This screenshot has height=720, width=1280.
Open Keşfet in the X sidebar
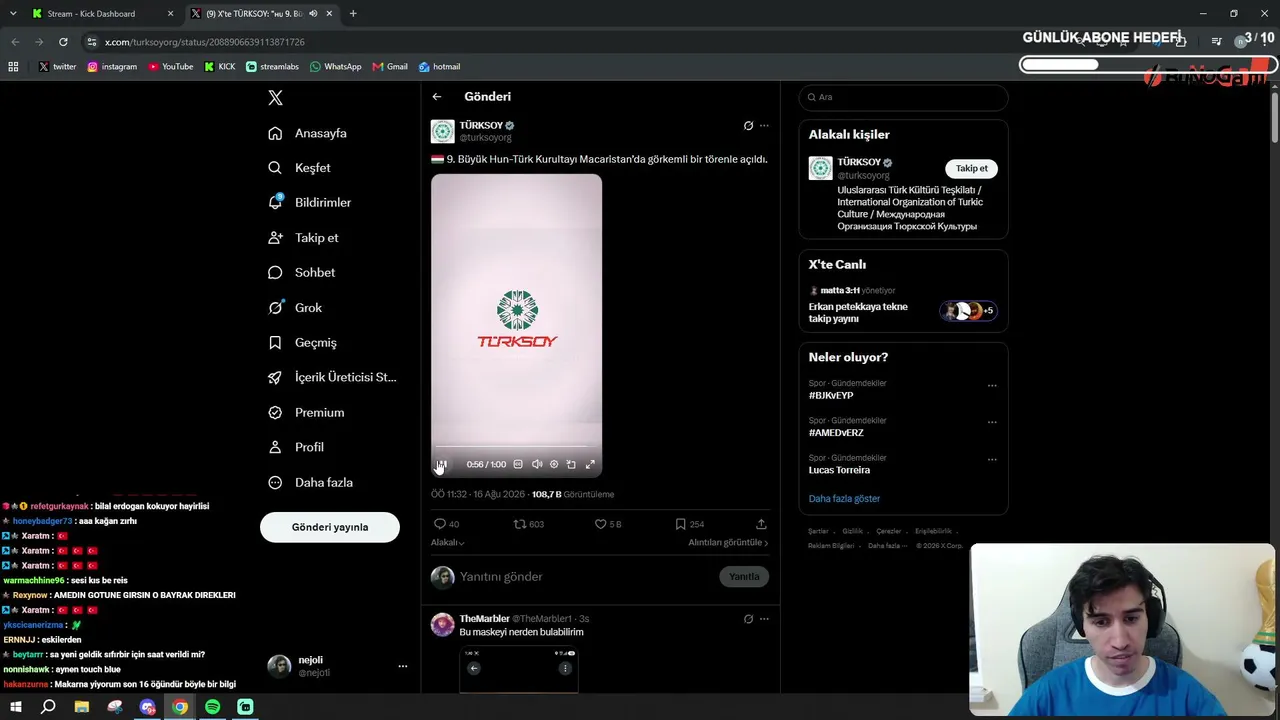pos(300,168)
